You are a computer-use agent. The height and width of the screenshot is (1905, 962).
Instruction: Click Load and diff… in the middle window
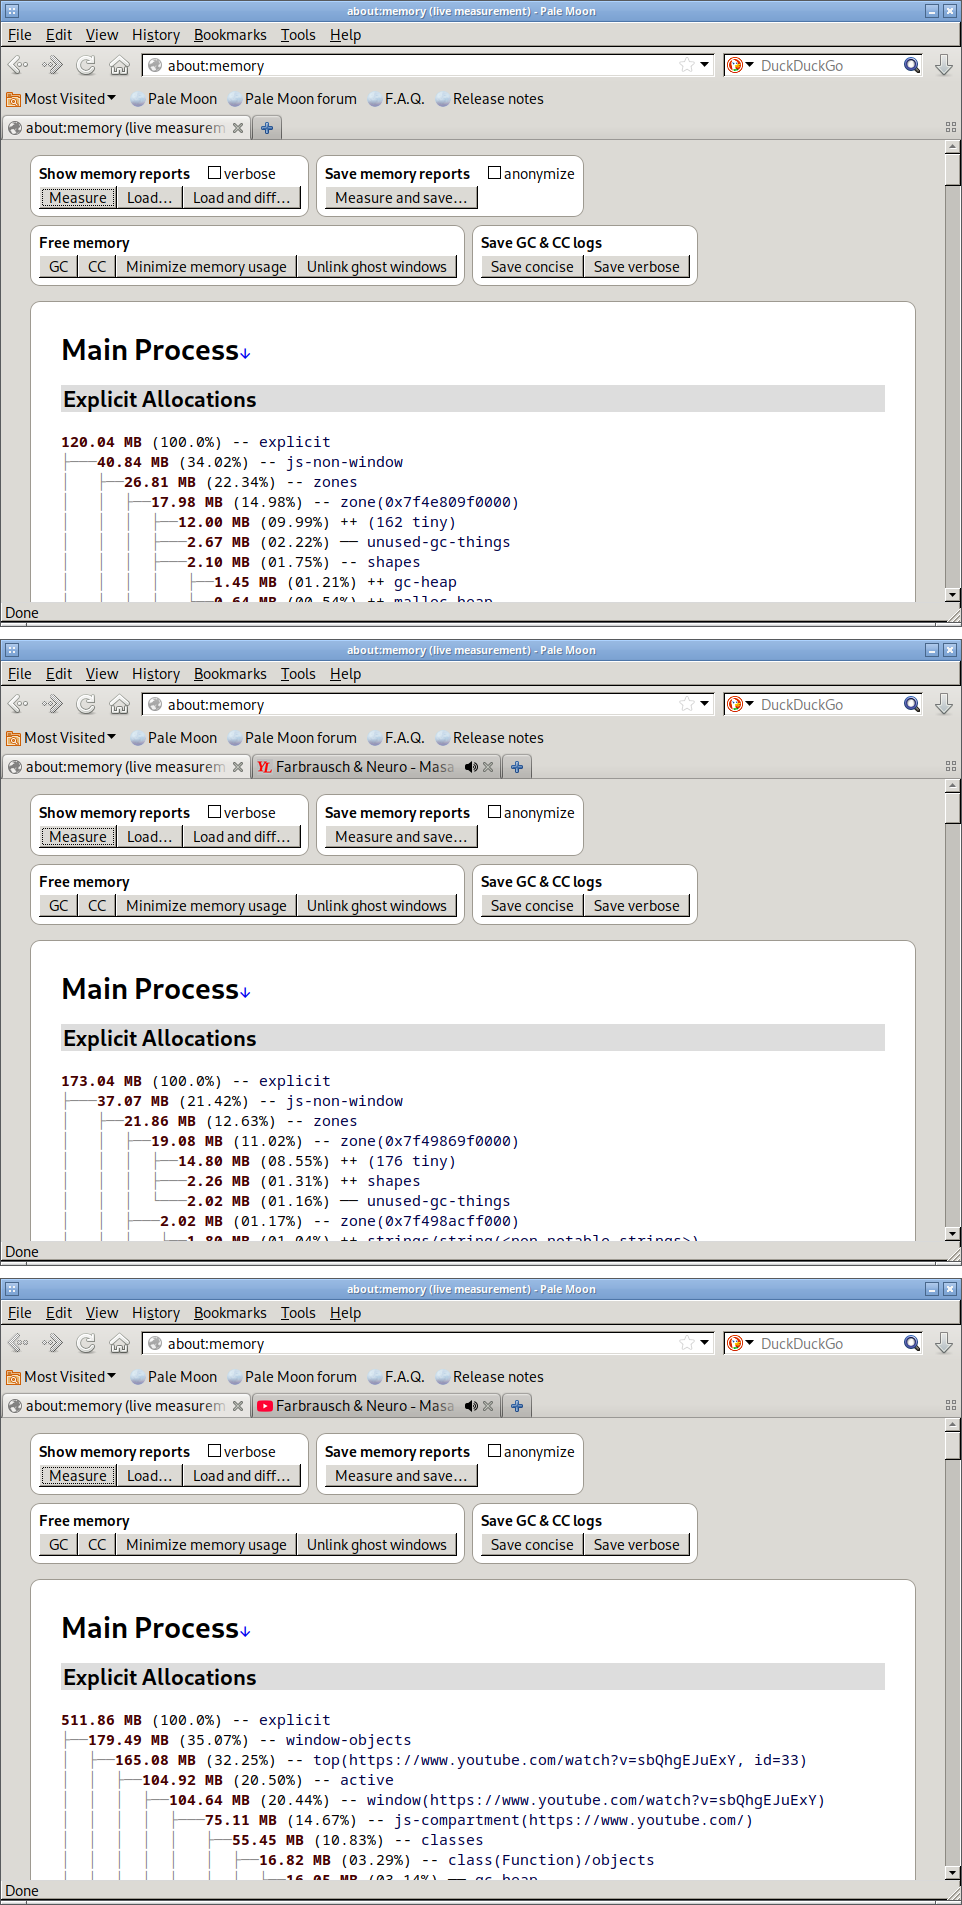coord(242,837)
